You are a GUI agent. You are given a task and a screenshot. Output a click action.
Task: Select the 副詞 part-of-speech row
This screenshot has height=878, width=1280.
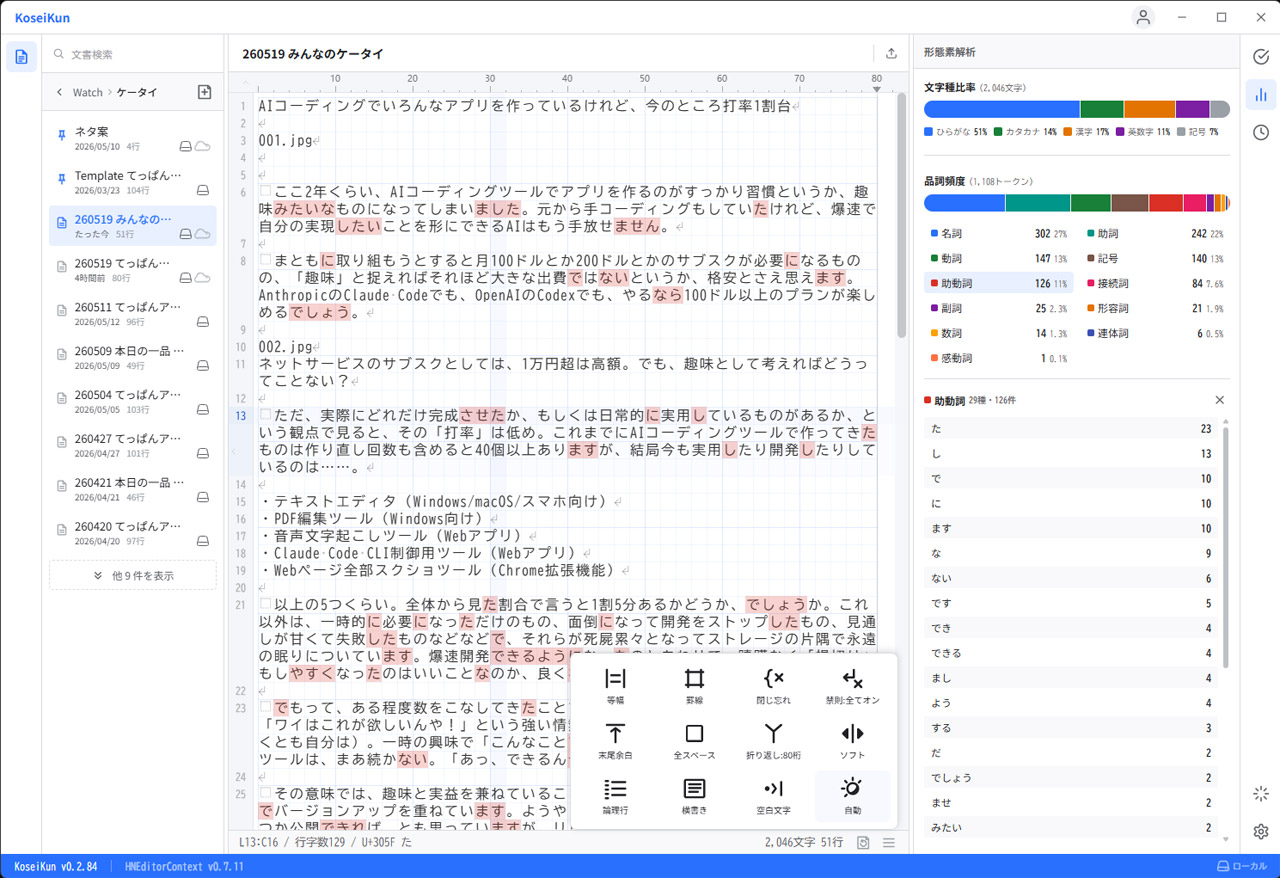coord(999,308)
